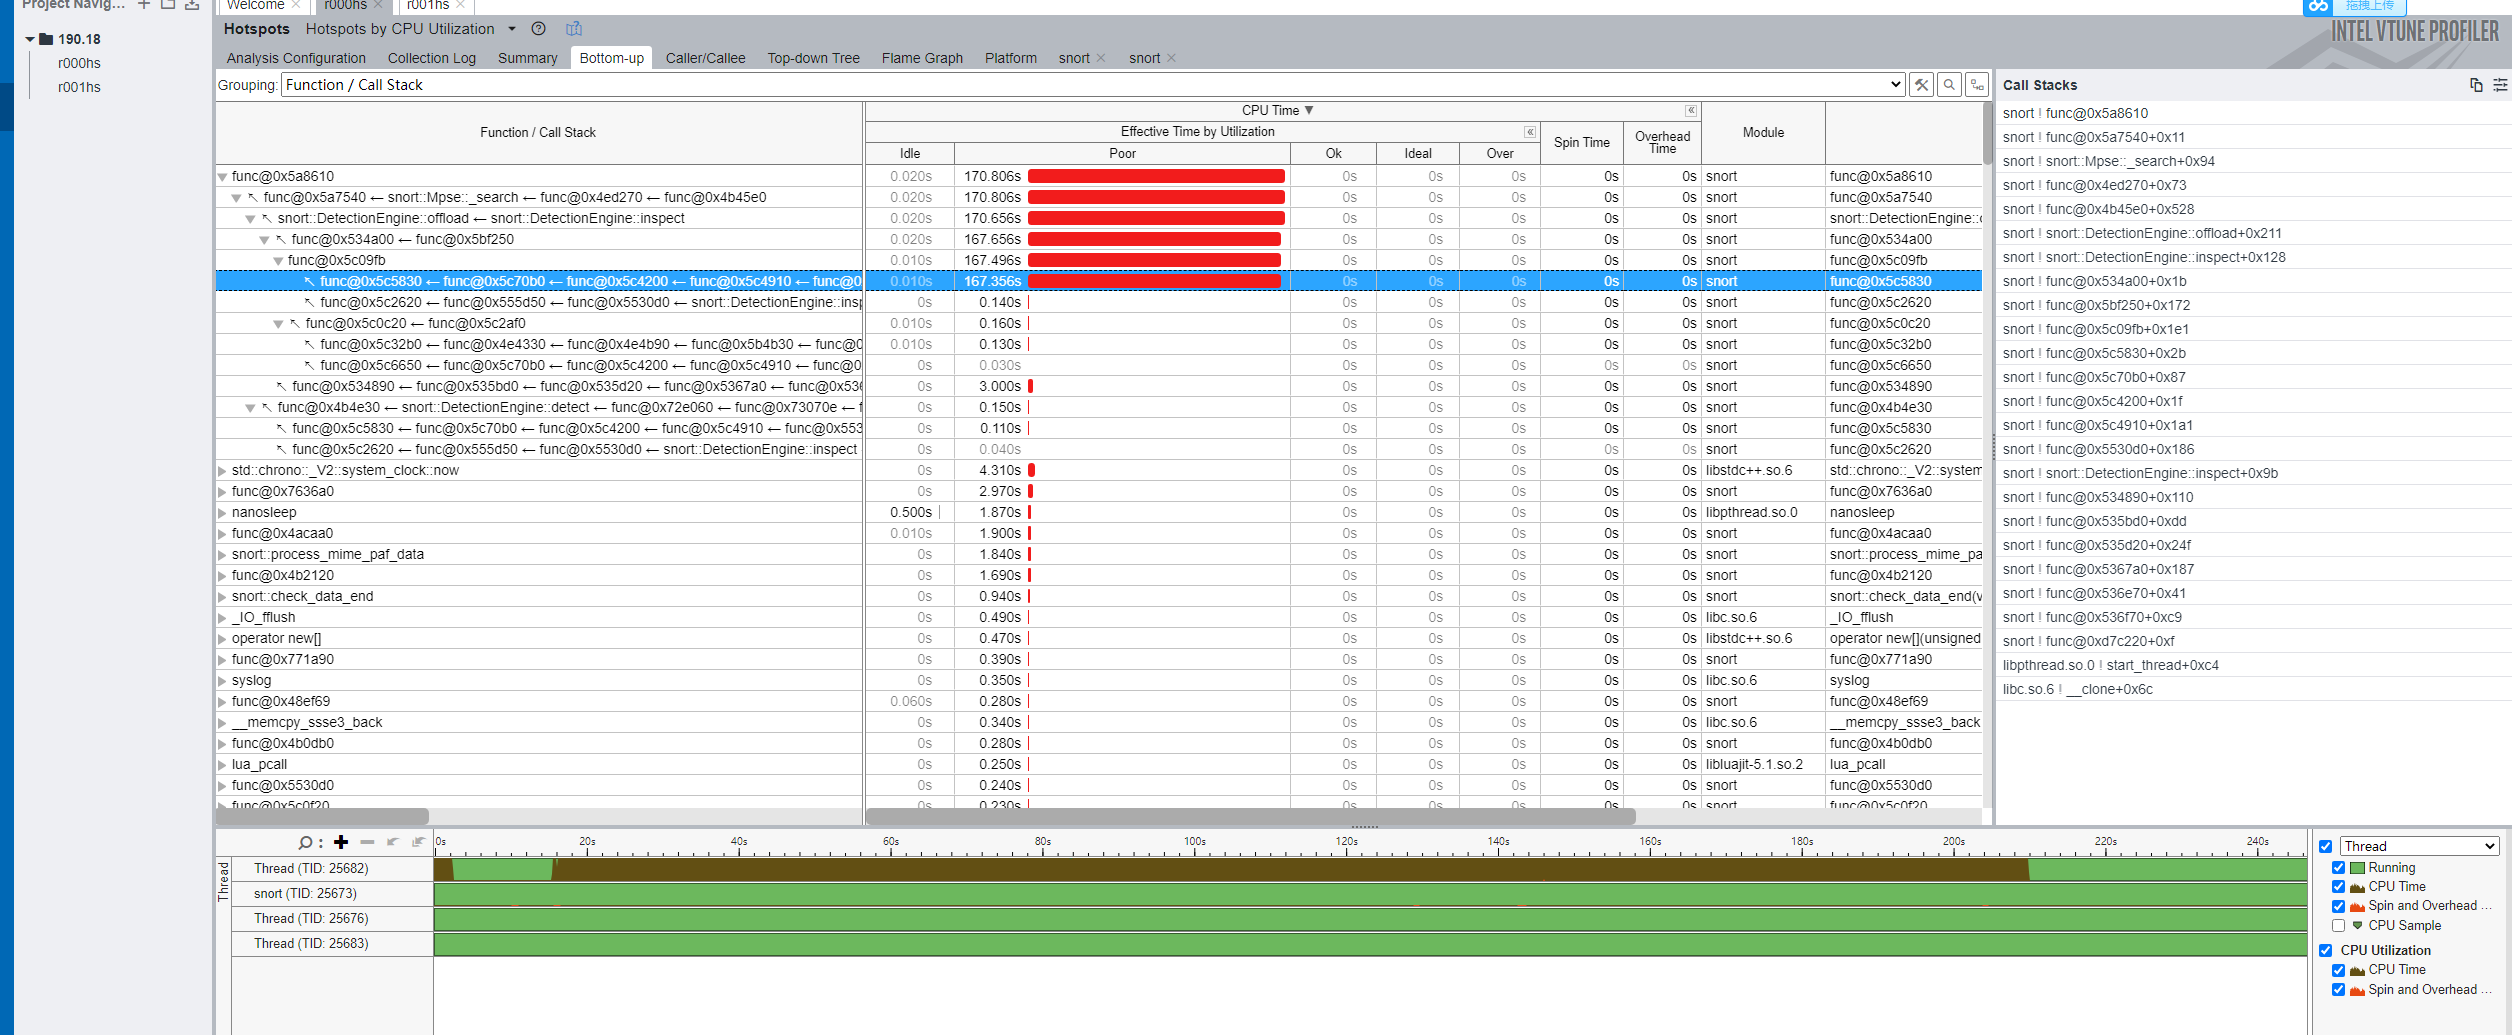This screenshot has width=2512, height=1035.
Task: Open the Grouping Function / Call Stack dropdown
Action: 1895,85
